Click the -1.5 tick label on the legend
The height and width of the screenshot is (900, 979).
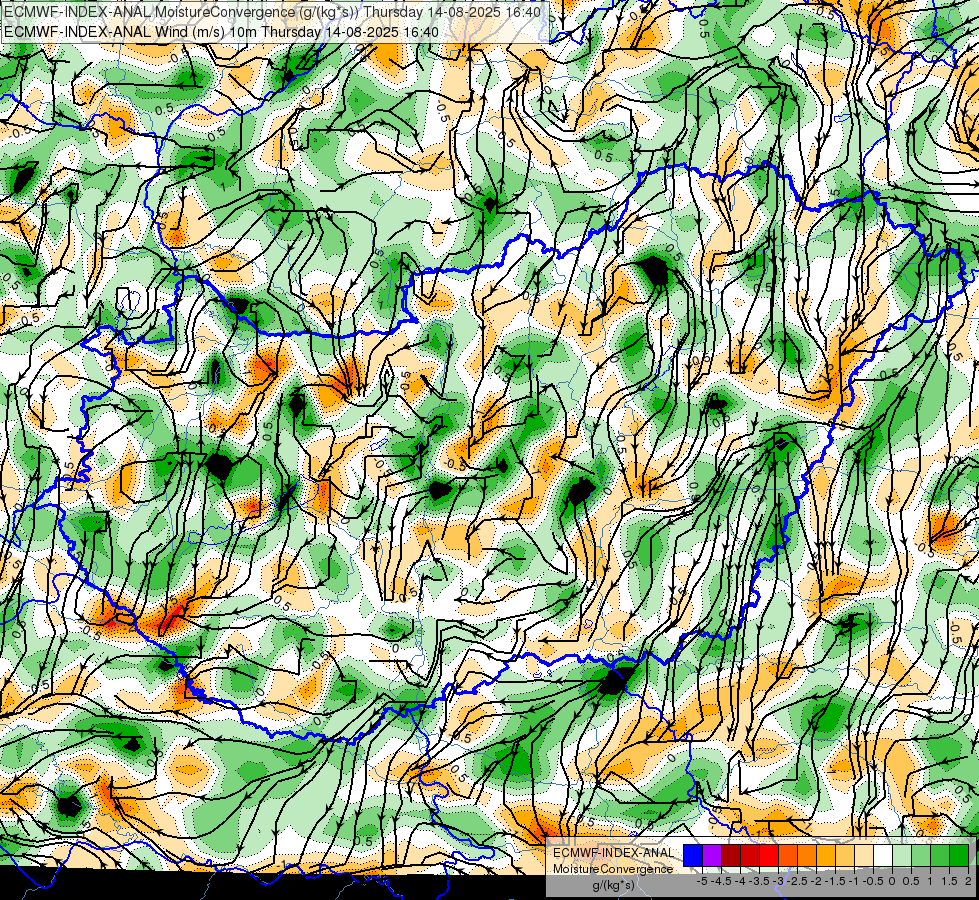(x=835, y=881)
